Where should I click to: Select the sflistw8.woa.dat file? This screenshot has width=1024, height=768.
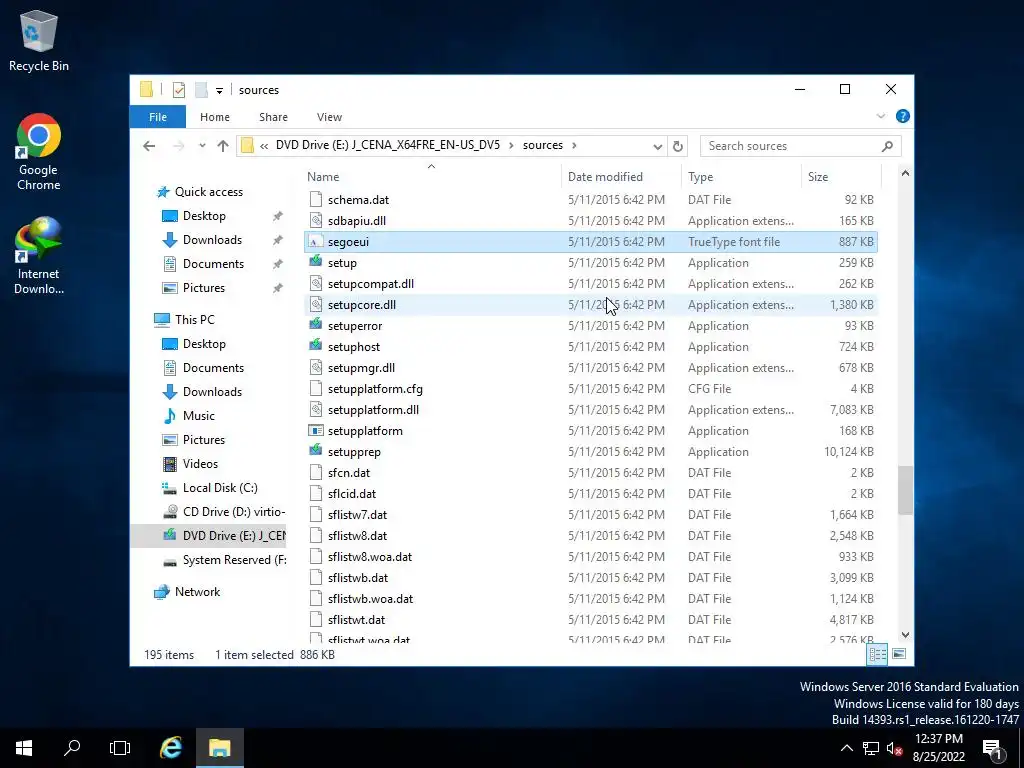(x=370, y=557)
